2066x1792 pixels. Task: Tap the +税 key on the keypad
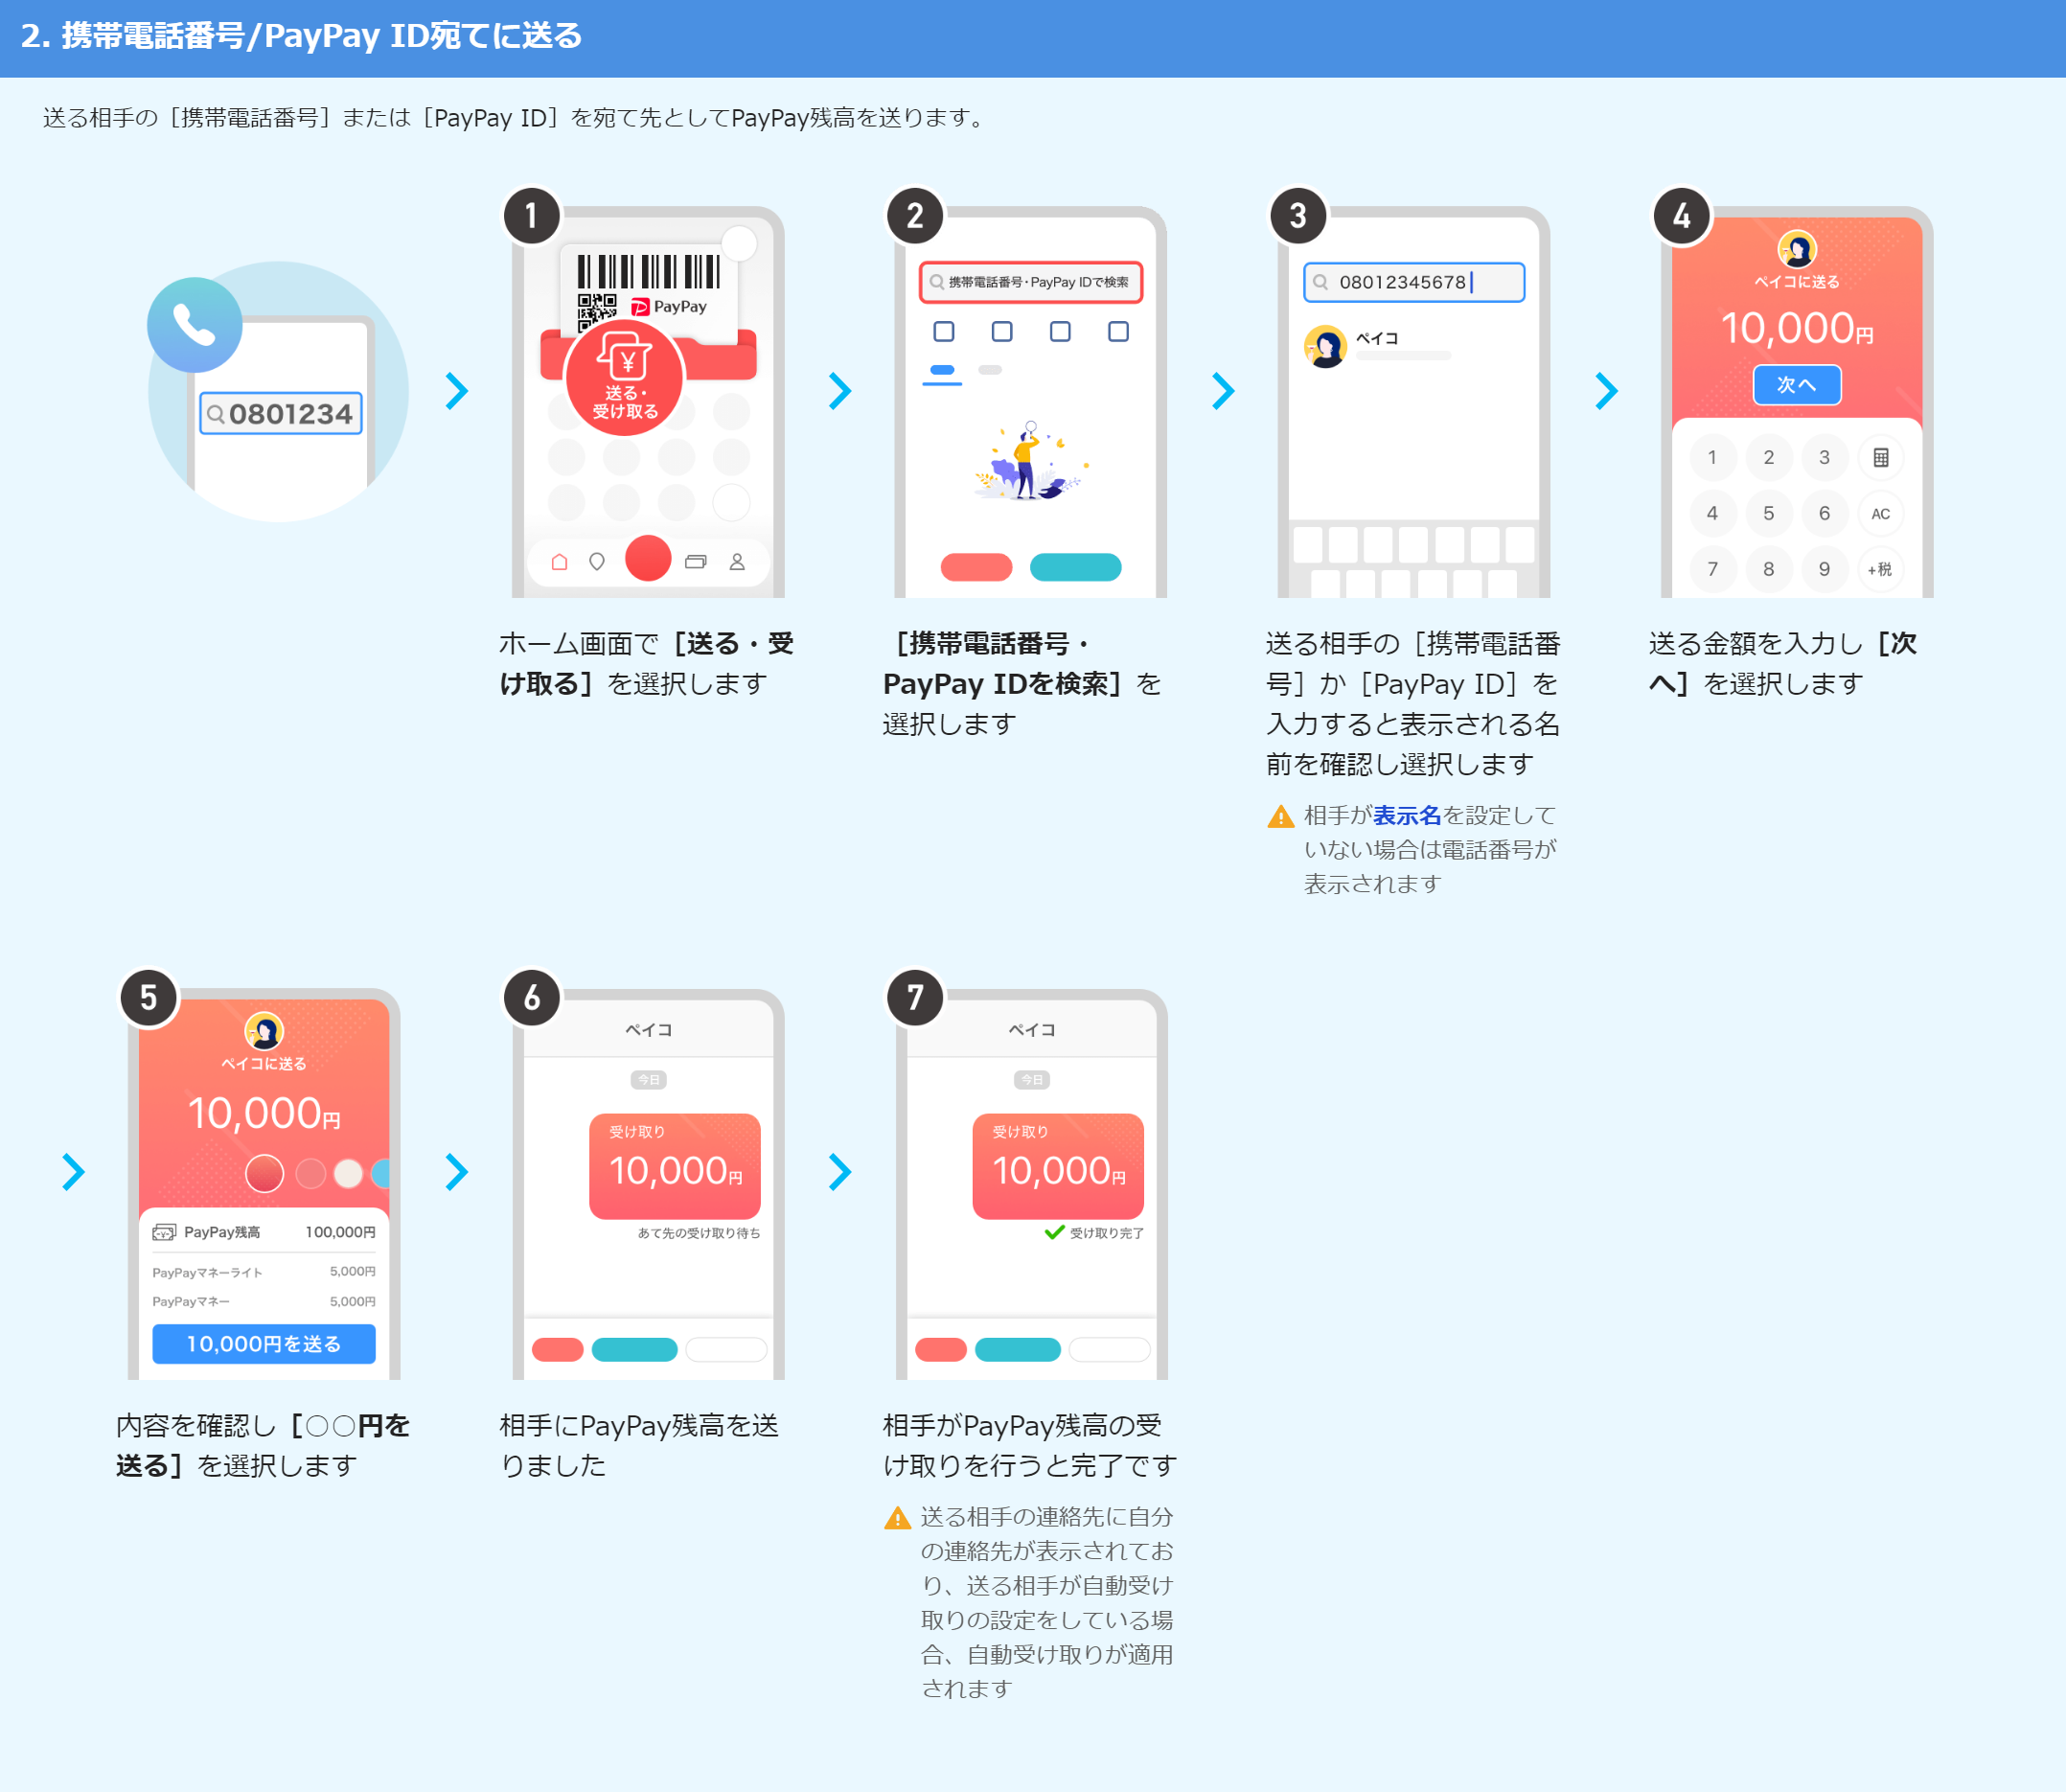point(1880,569)
